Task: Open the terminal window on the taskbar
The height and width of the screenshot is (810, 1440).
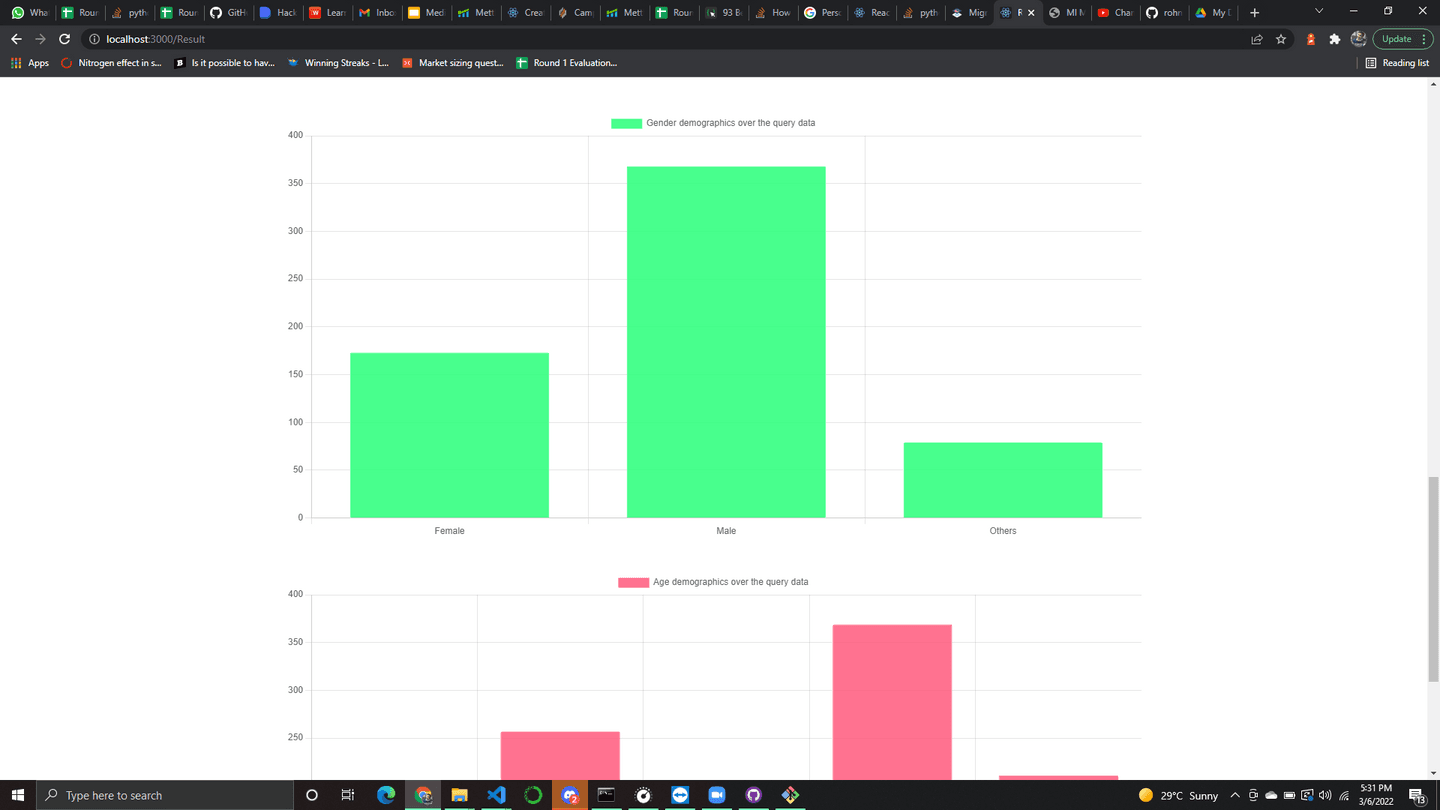Action: pos(606,795)
